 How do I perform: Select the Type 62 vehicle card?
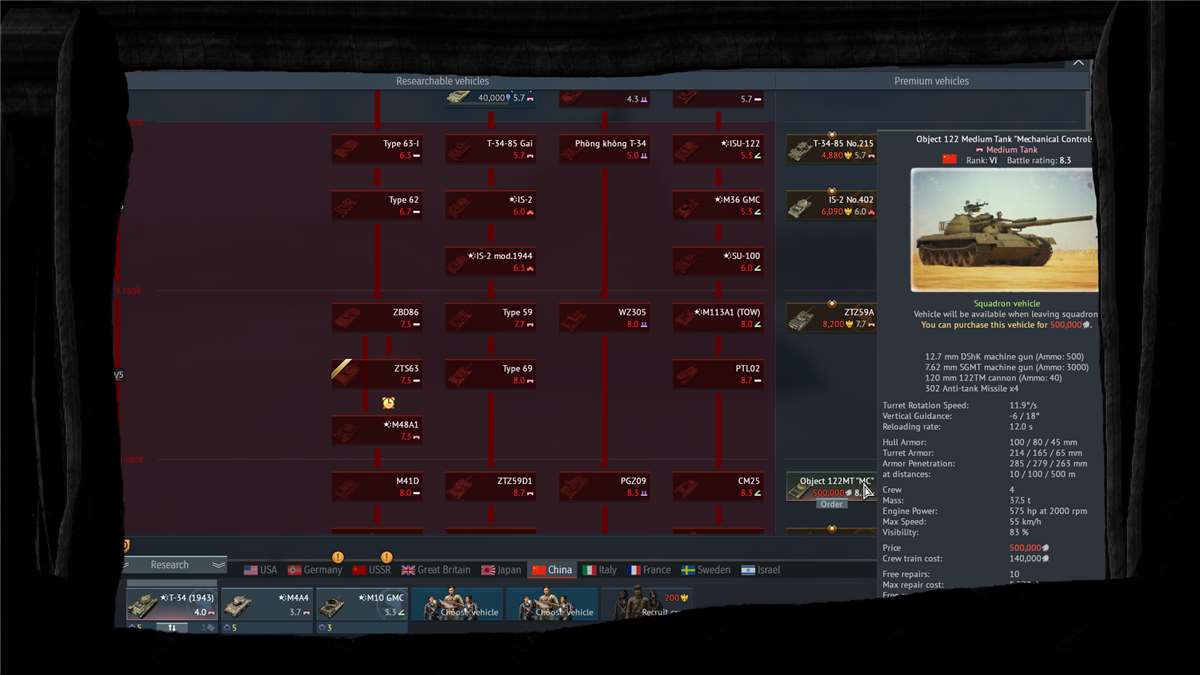pyautogui.click(x=377, y=205)
